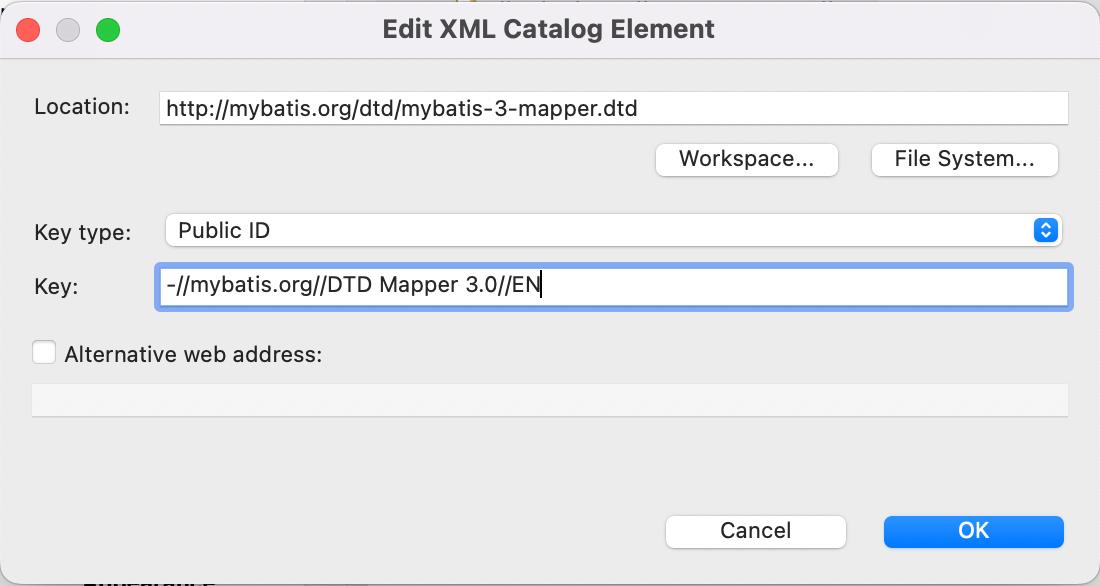
Task: Click the disabled alternative web address field
Action: pyautogui.click(x=550, y=400)
